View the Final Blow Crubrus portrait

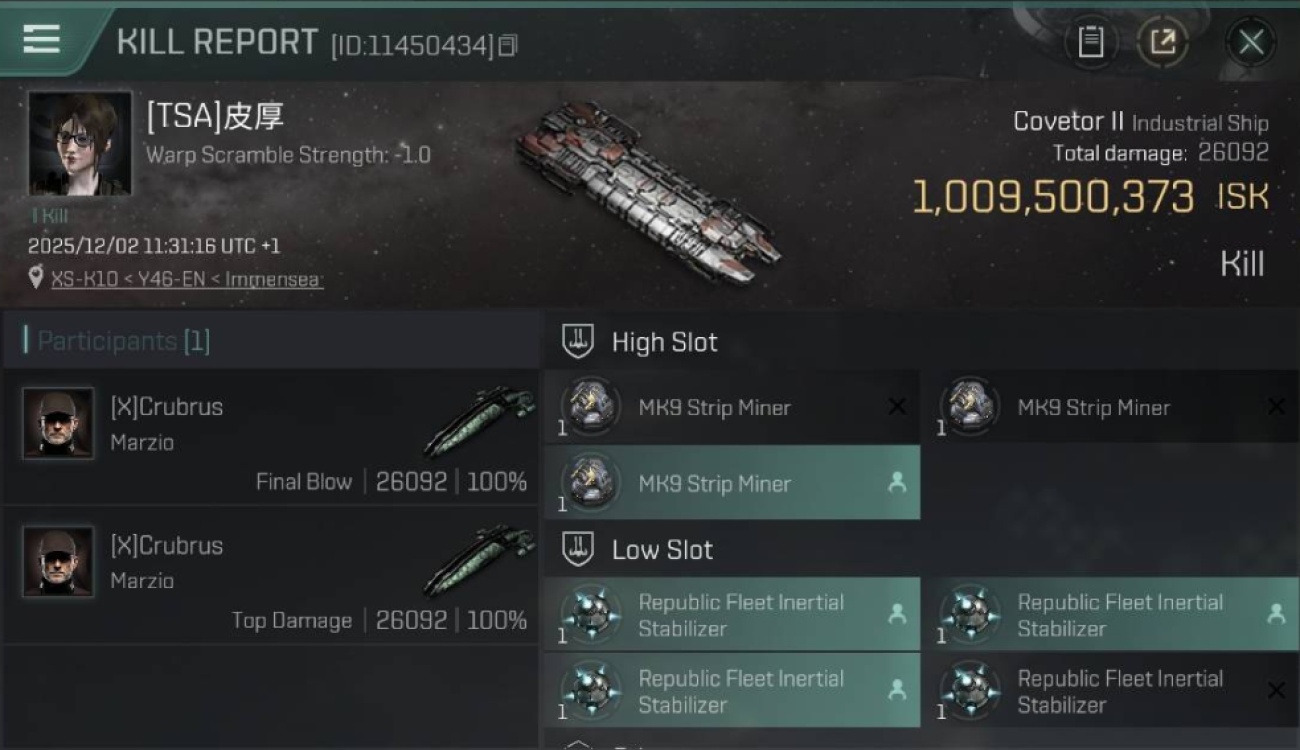click(x=58, y=423)
